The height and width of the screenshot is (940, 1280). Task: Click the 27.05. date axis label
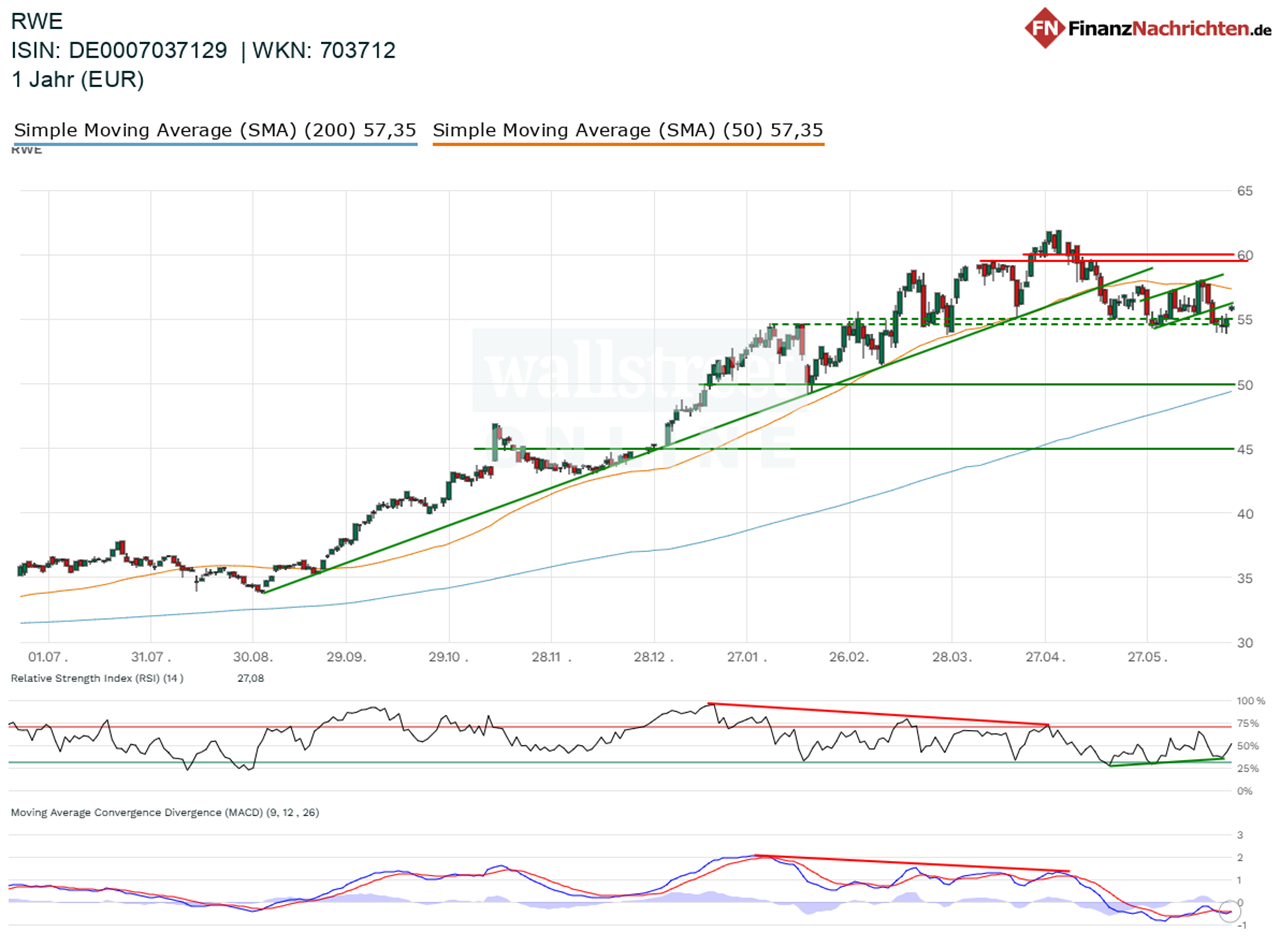point(1148,659)
